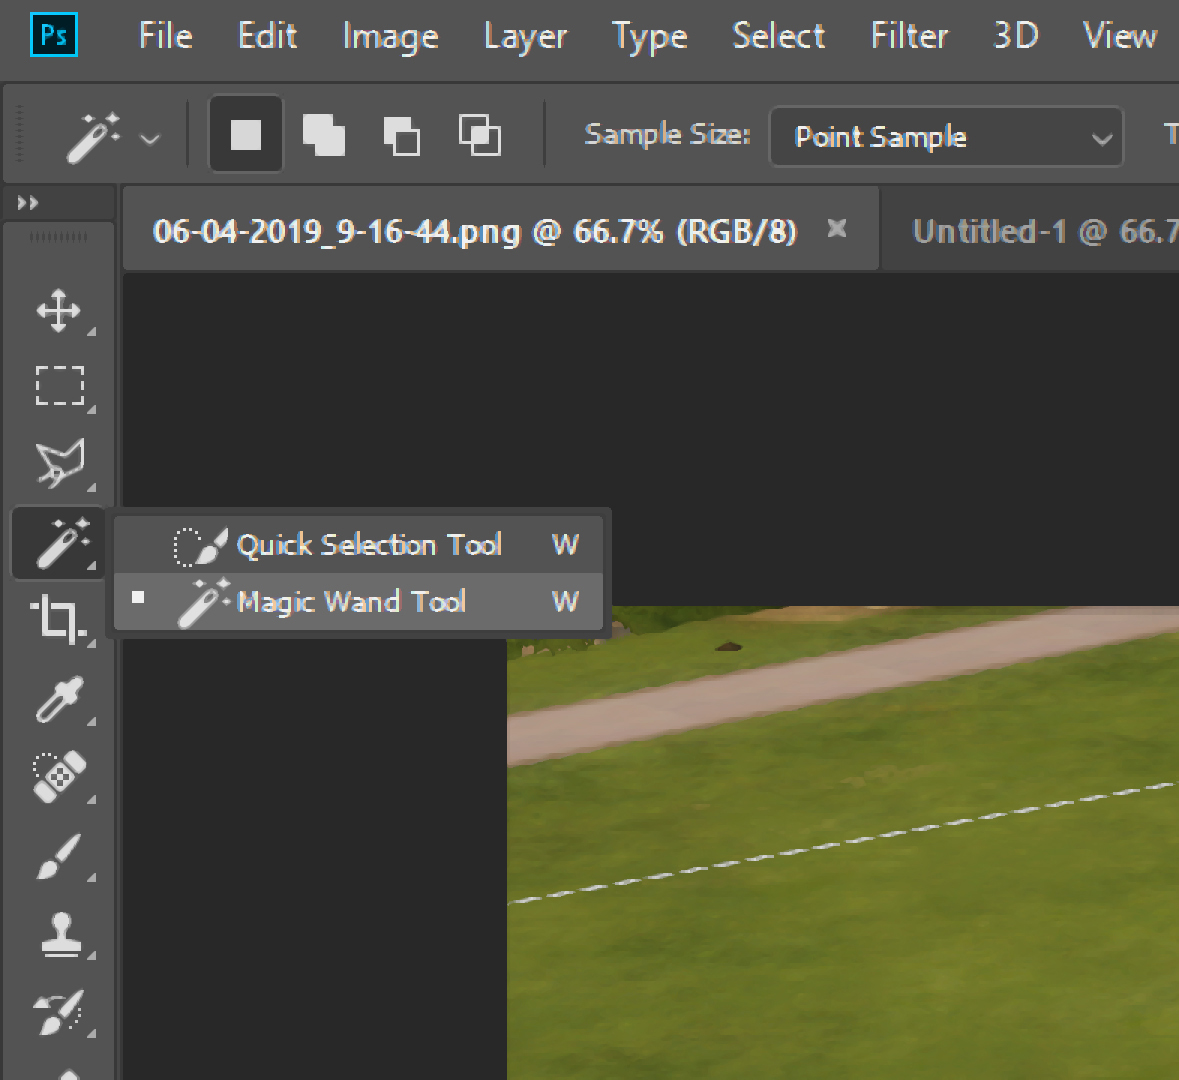Choose Quick Selection Tool from the flyout
Screen dimensions: 1179x1080
coord(358,545)
